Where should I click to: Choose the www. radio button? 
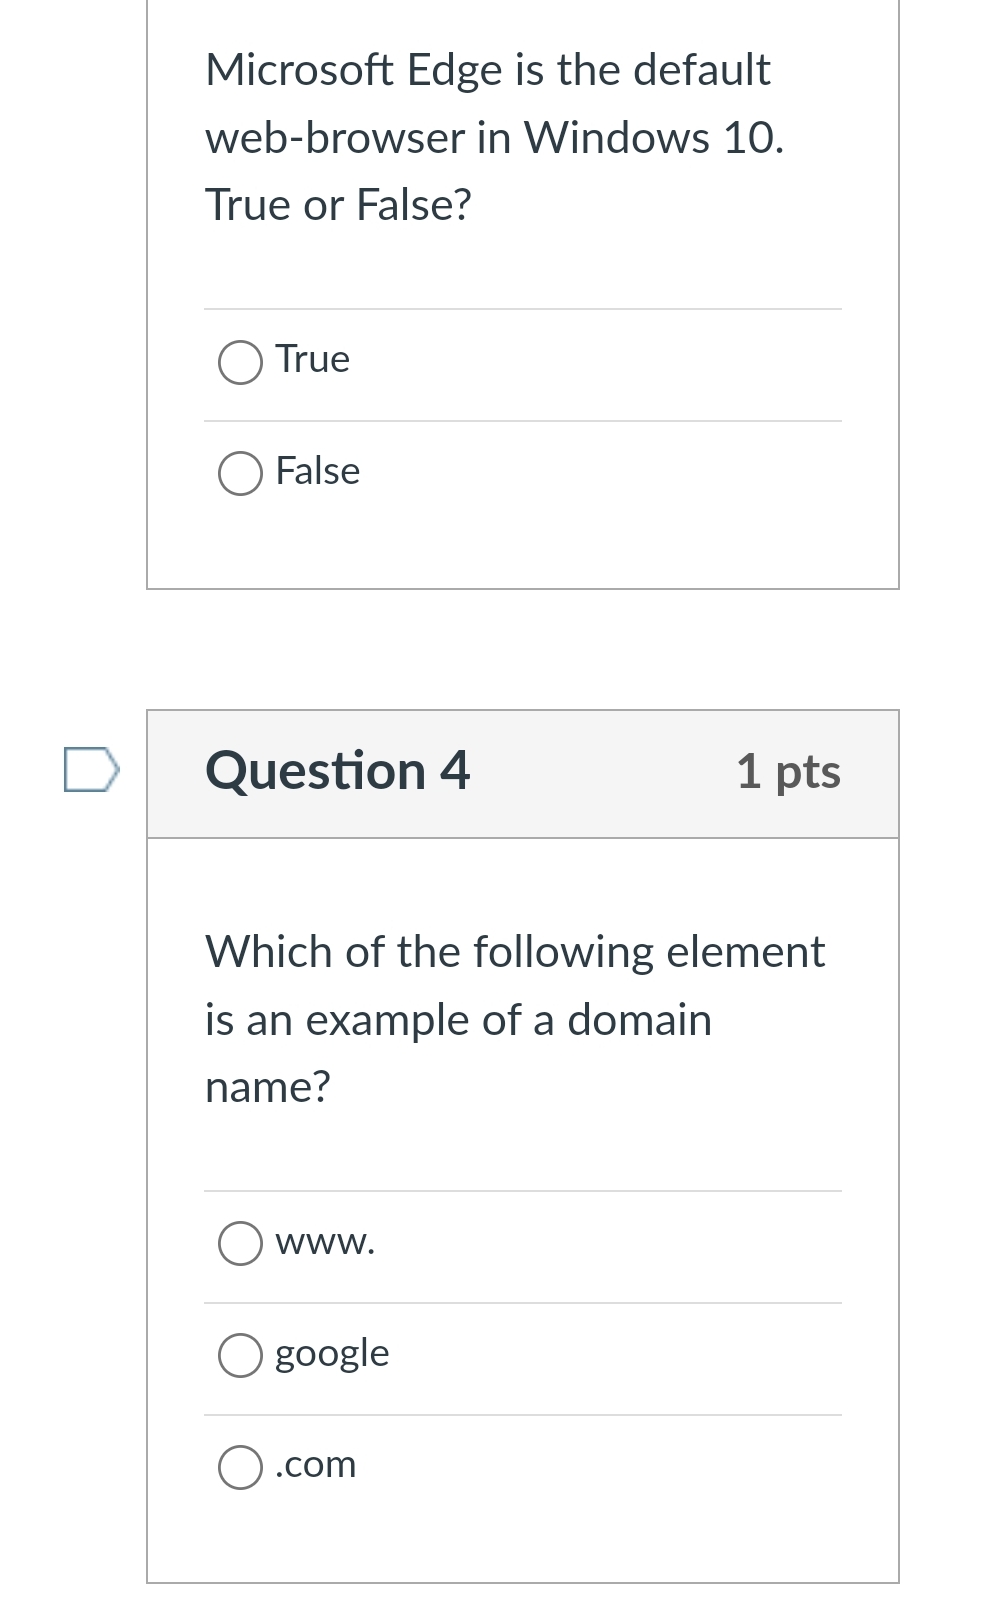(240, 1244)
